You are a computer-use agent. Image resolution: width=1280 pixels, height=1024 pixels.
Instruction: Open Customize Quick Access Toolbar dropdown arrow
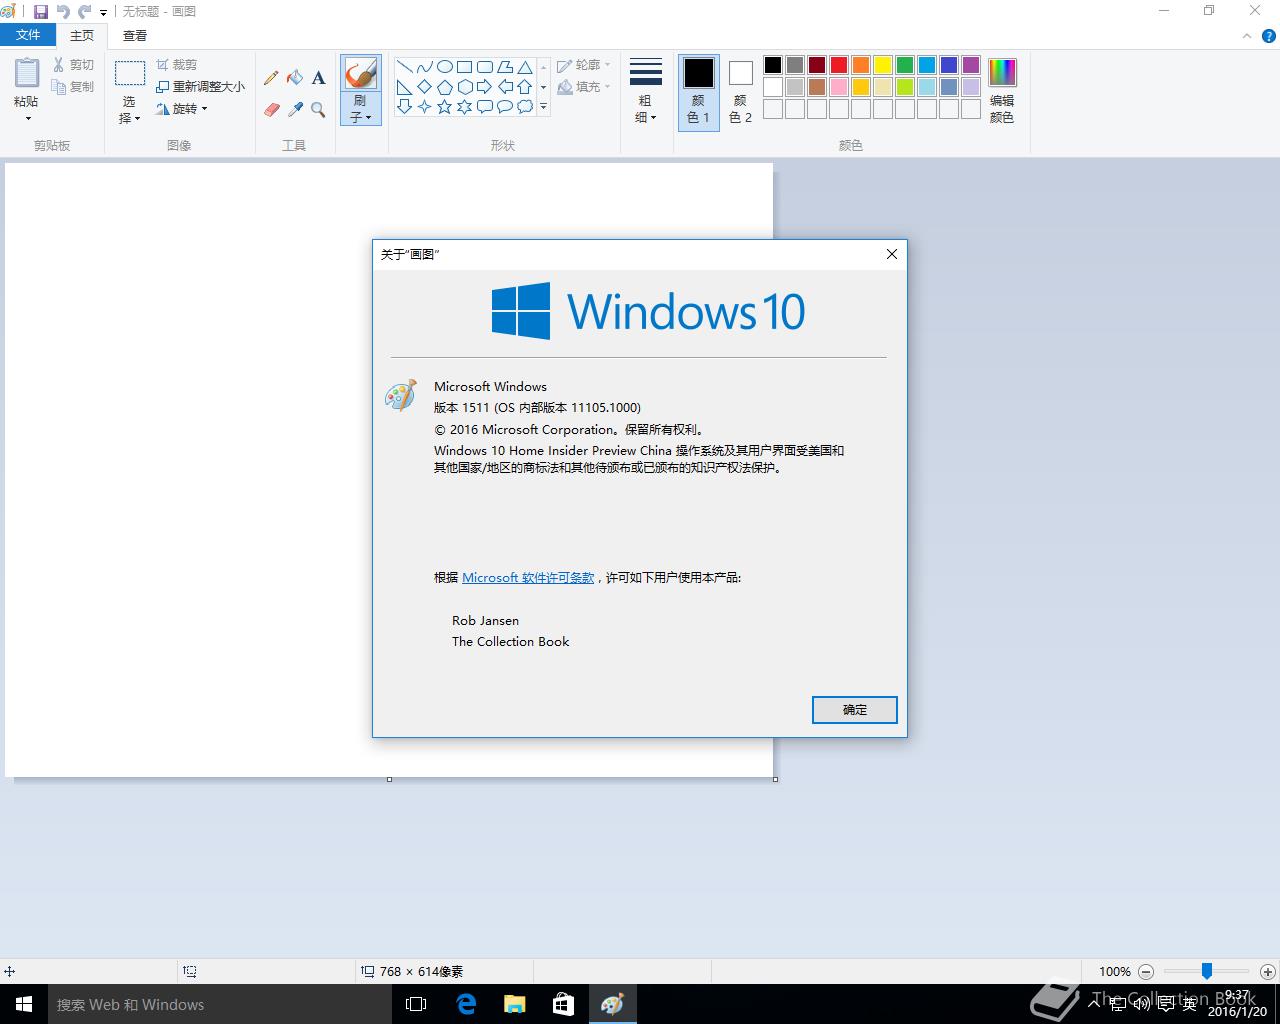click(103, 13)
